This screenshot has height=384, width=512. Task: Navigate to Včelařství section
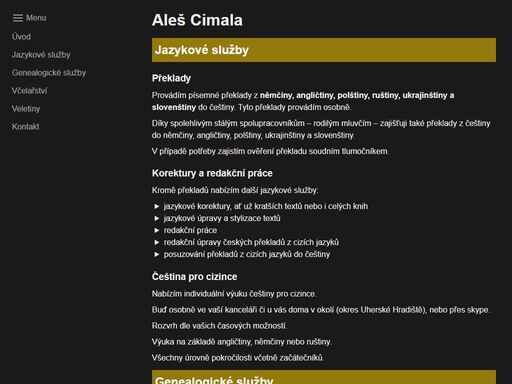(x=30, y=91)
